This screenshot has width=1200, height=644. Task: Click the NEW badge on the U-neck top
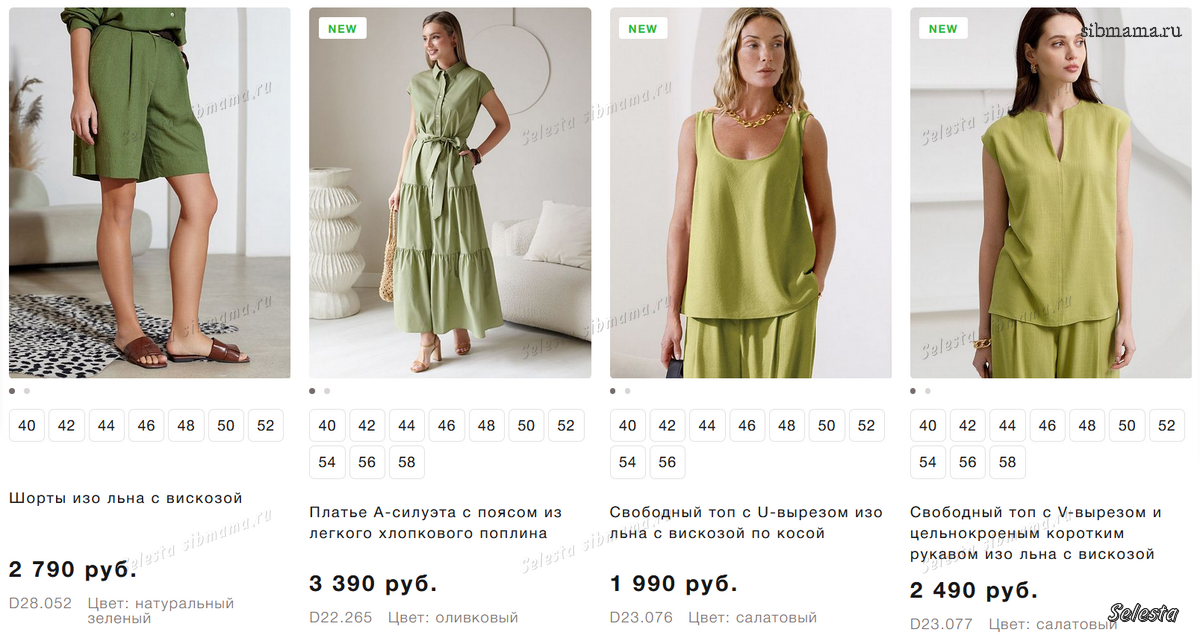pos(642,29)
